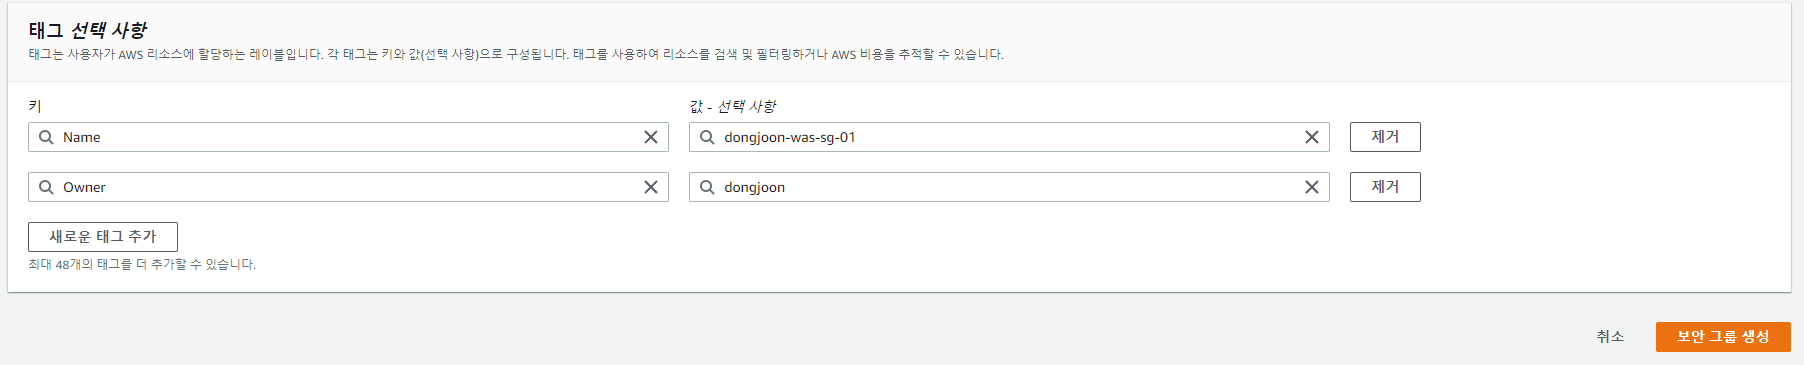The height and width of the screenshot is (365, 1804).
Task: Click the 태그 선택 사항 section heading
Action: tap(88, 30)
